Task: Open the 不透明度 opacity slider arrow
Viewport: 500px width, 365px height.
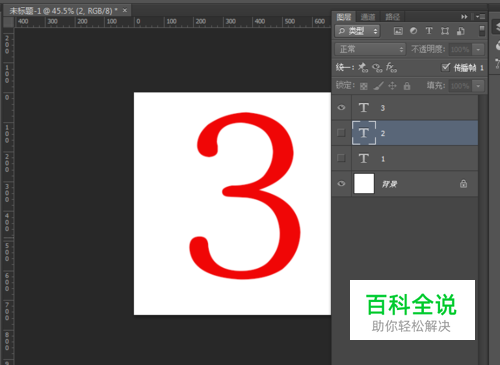Action: coord(478,50)
